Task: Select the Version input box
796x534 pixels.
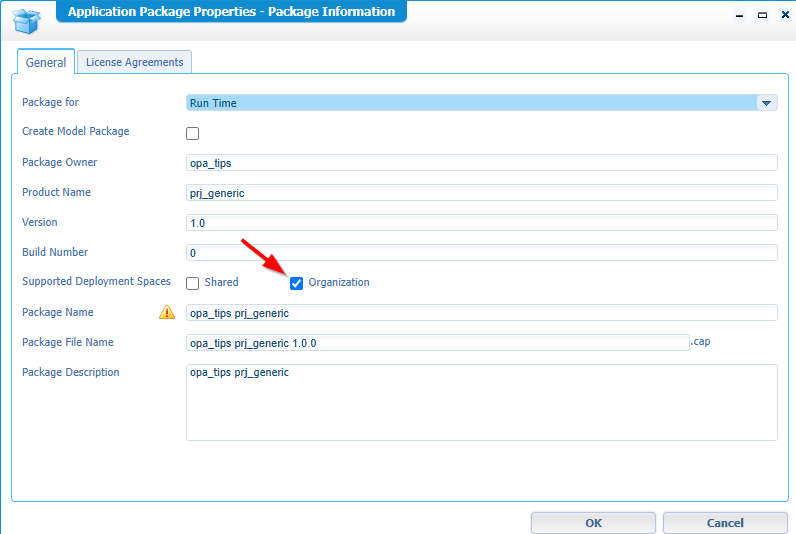Action: (481, 223)
